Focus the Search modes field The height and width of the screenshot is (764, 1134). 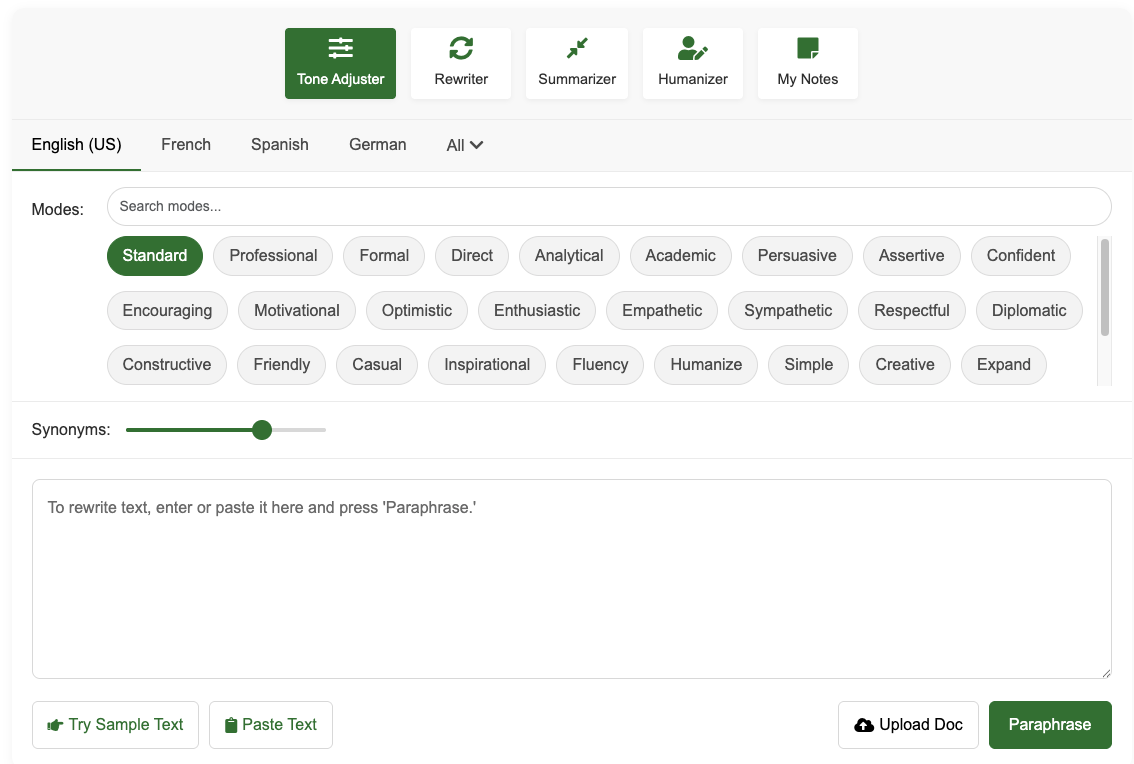point(609,206)
